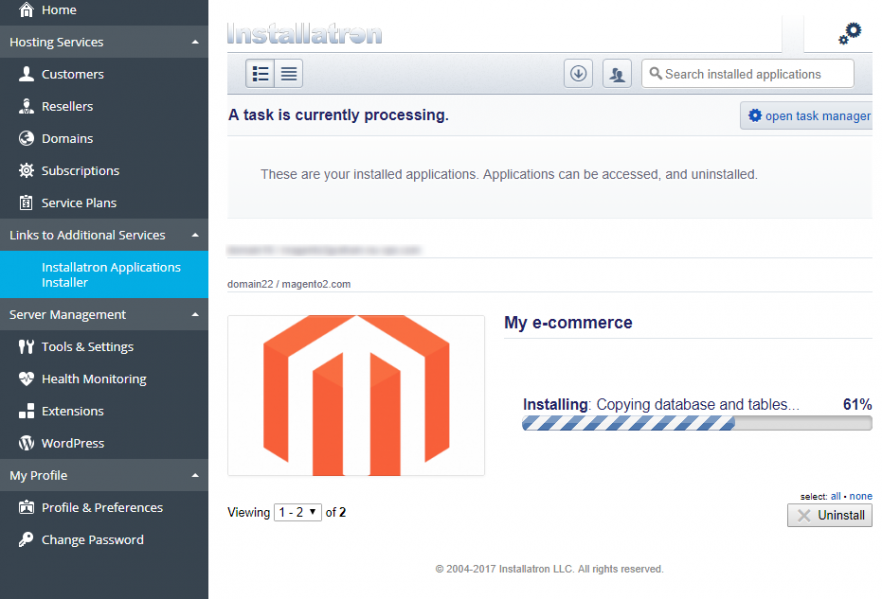The width and height of the screenshot is (882, 599).
Task: Click the Home icon in the sidebar
Action: 26,10
